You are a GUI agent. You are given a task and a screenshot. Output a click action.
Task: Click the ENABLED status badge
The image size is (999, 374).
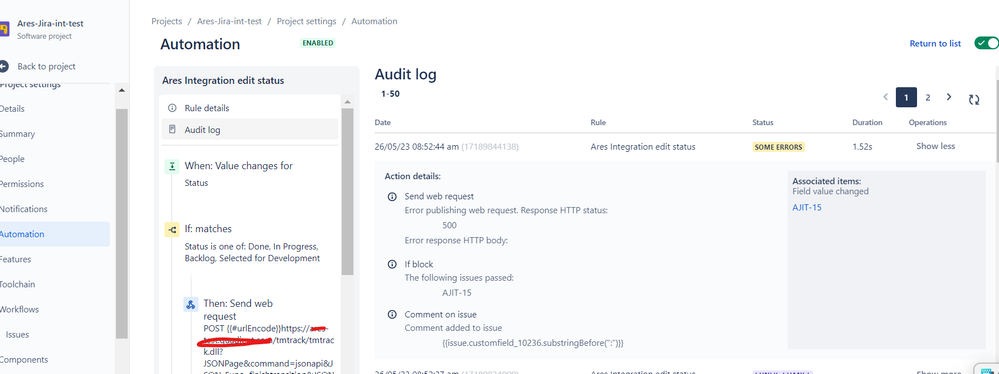coord(317,43)
